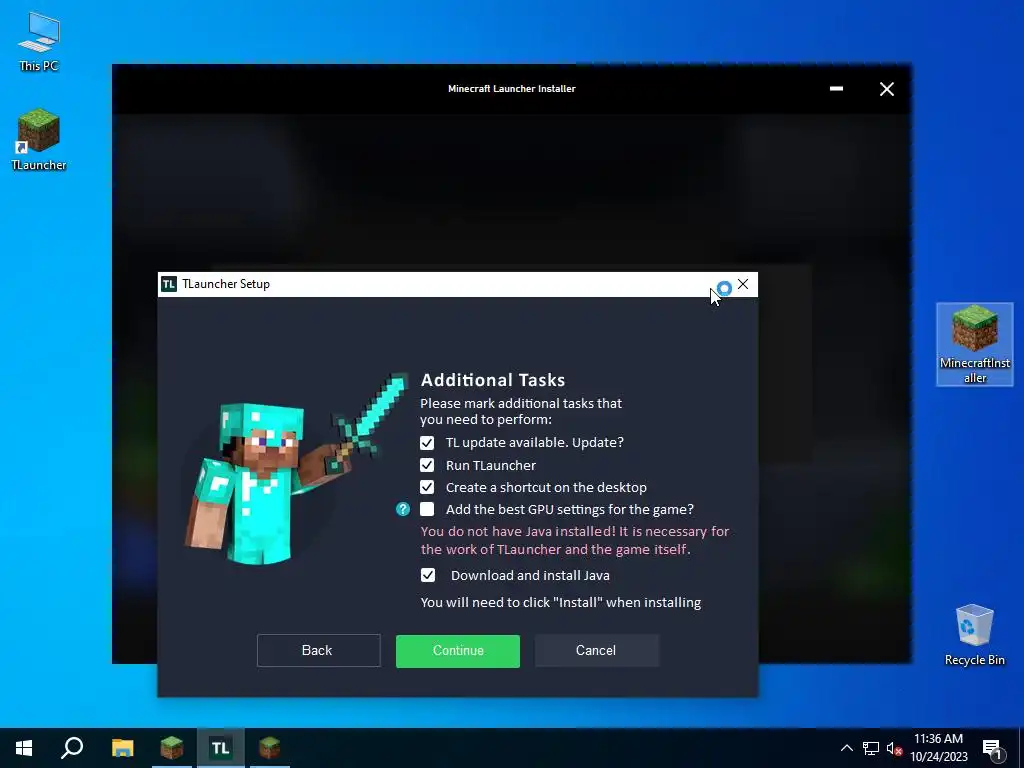Switch to the TL taskbar app

tap(221, 748)
